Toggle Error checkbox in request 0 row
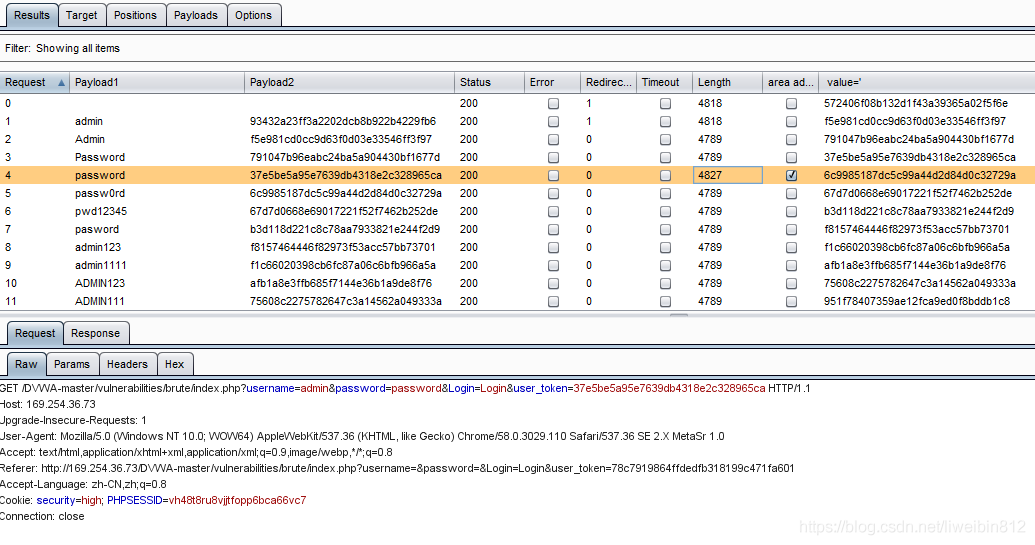 pyautogui.click(x=553, y=104)
